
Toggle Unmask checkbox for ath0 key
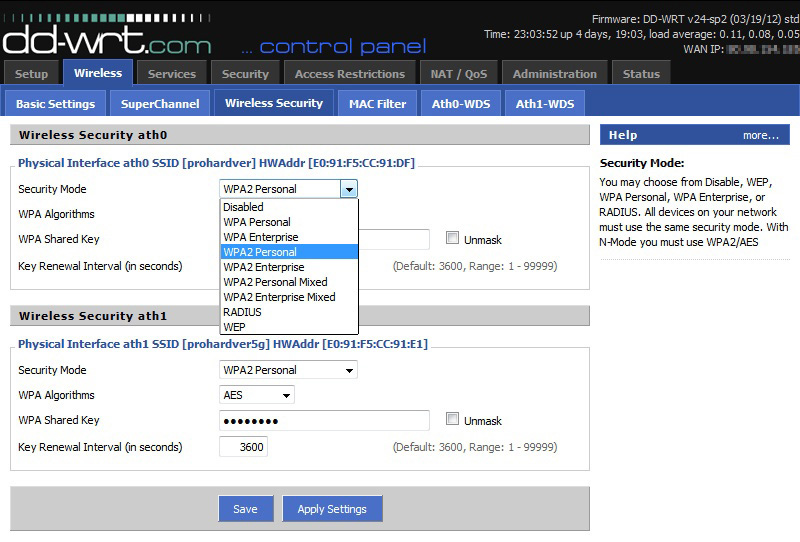click(452, 238)
